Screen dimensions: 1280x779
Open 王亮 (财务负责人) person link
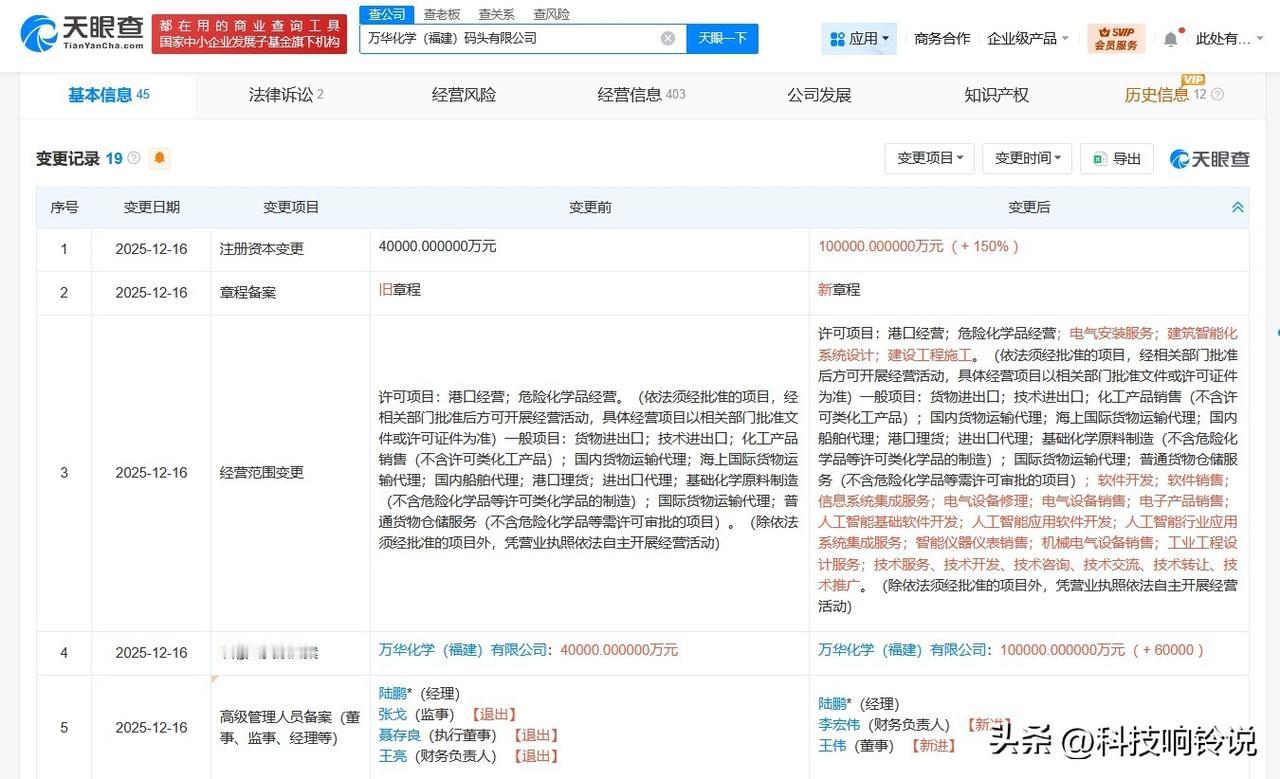tap(392, 756)
